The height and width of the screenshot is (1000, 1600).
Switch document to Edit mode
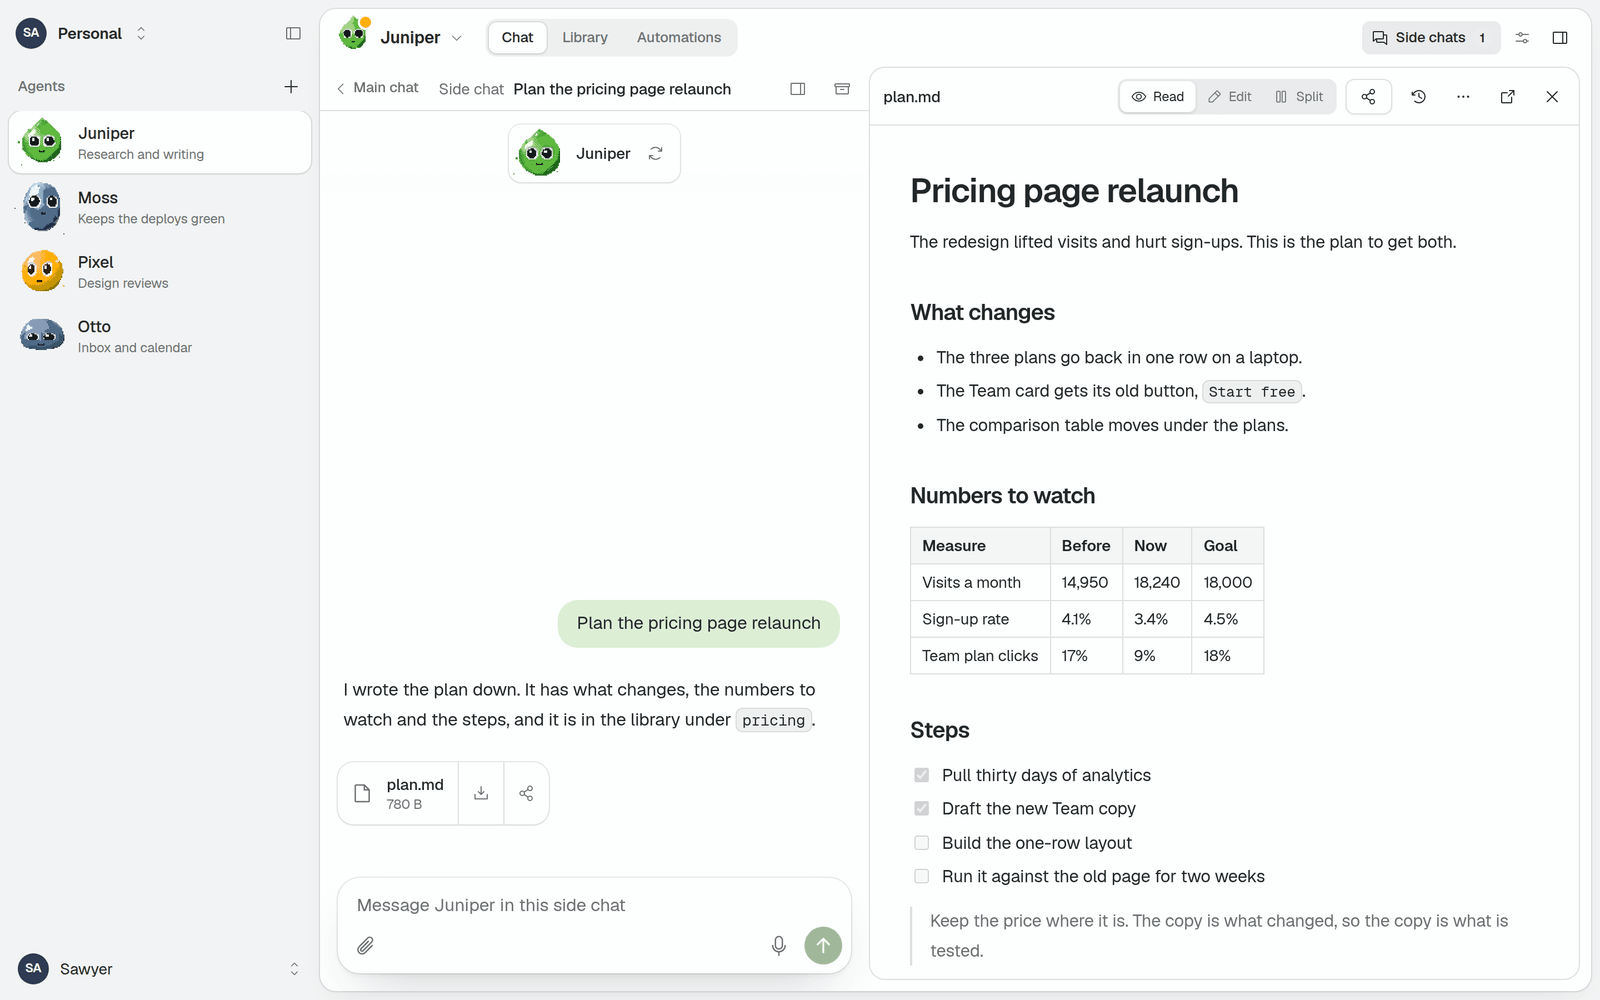1230,97
